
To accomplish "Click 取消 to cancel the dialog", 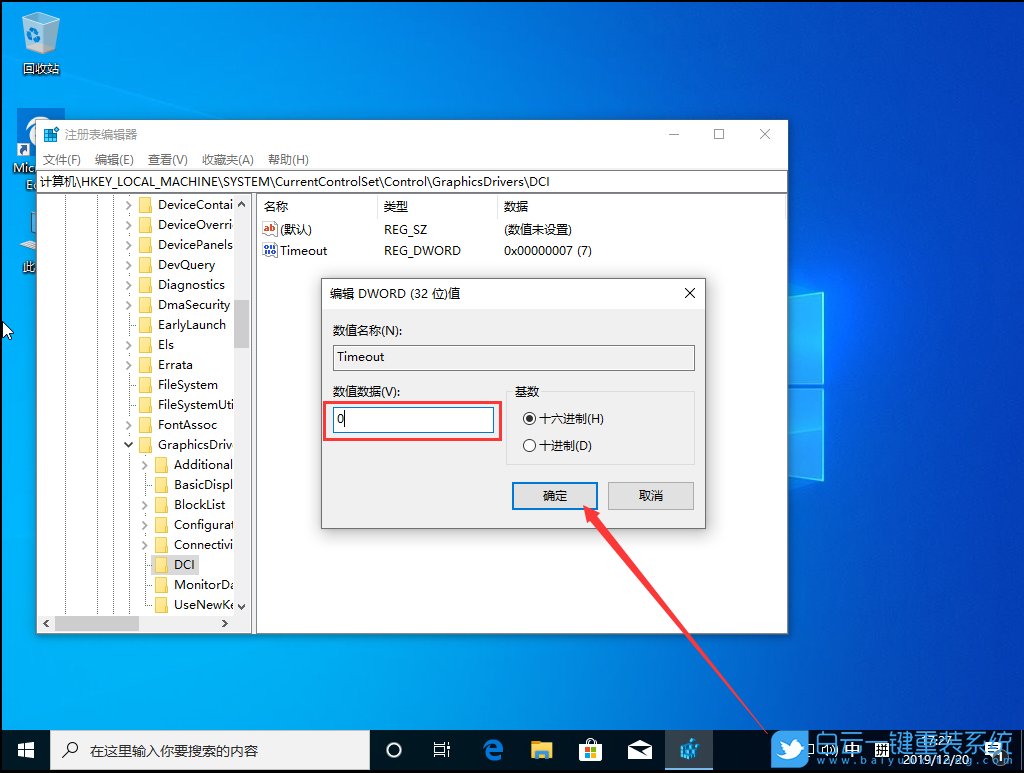I will [650, 496].
